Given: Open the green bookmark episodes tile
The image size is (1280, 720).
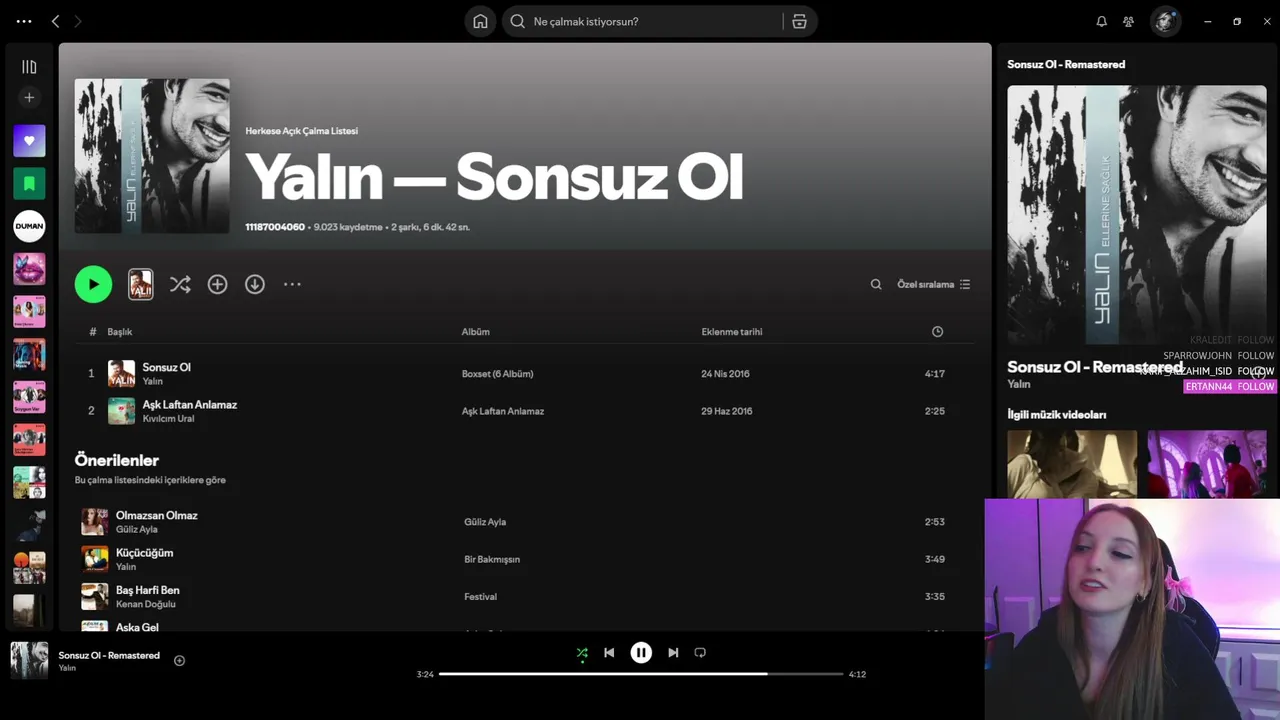Looking at the screenshot, I should pyautogui.click(x=29, y=184).
